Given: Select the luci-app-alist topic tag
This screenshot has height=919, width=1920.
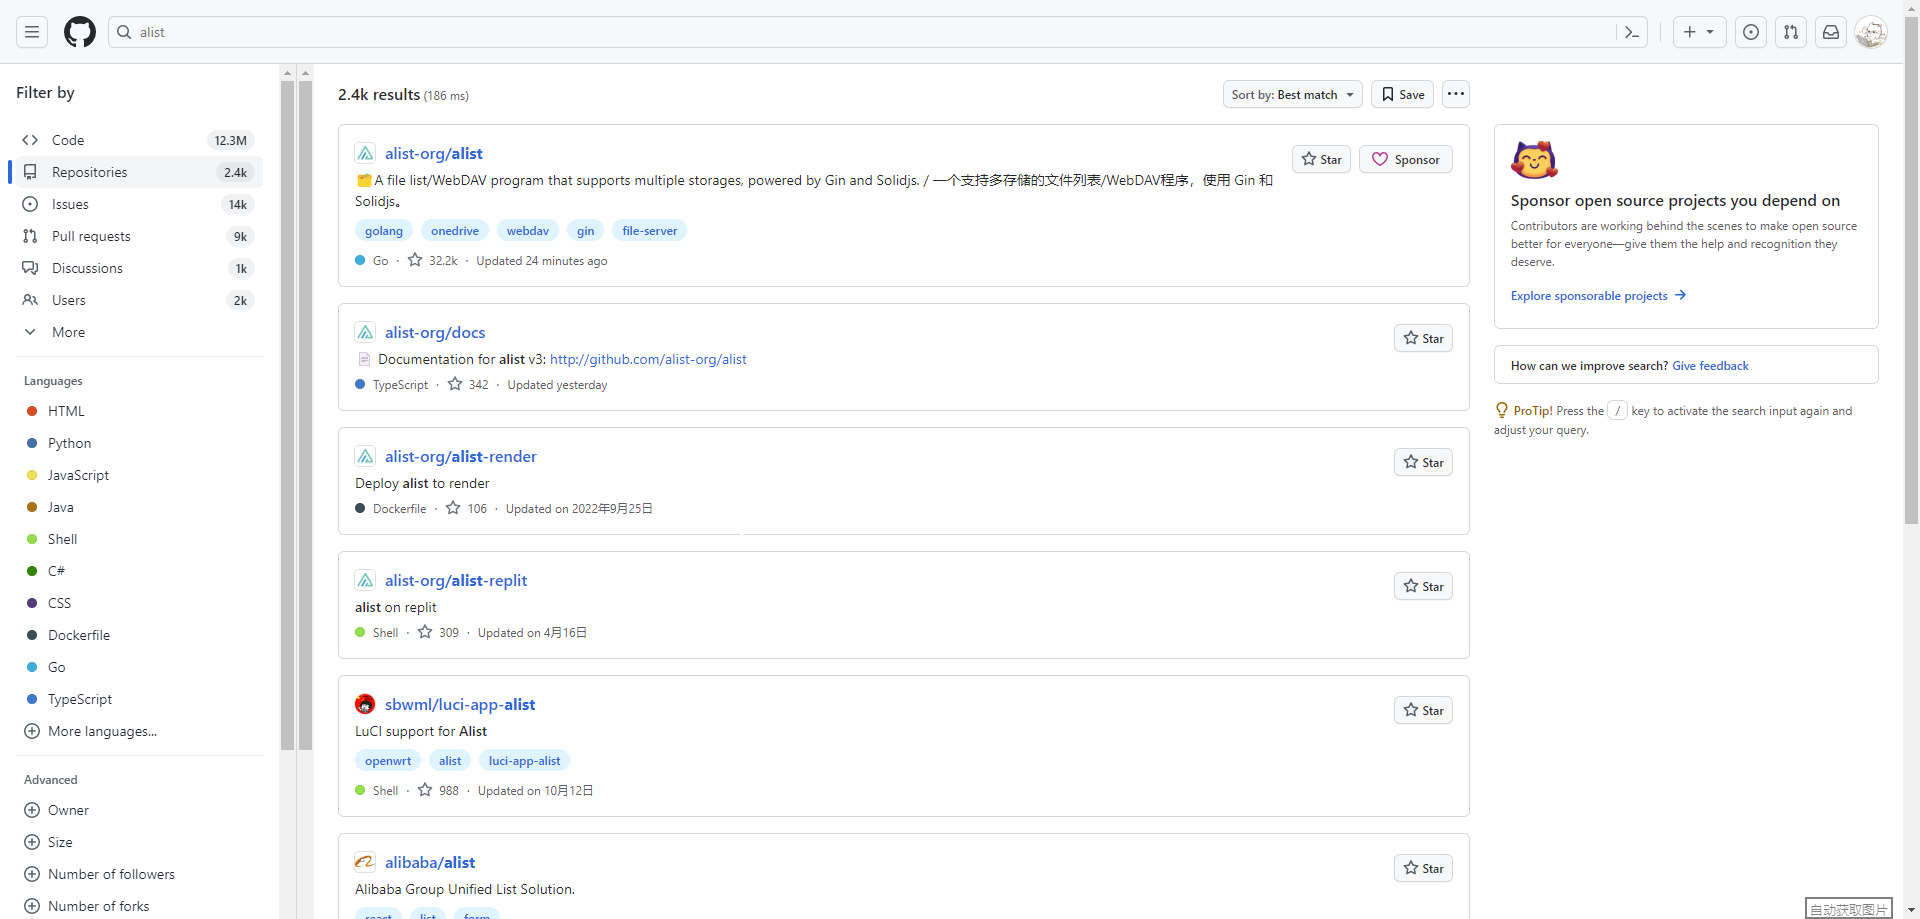Looking at the screenshot, I should pyautogui.click(x=524, y=761).
